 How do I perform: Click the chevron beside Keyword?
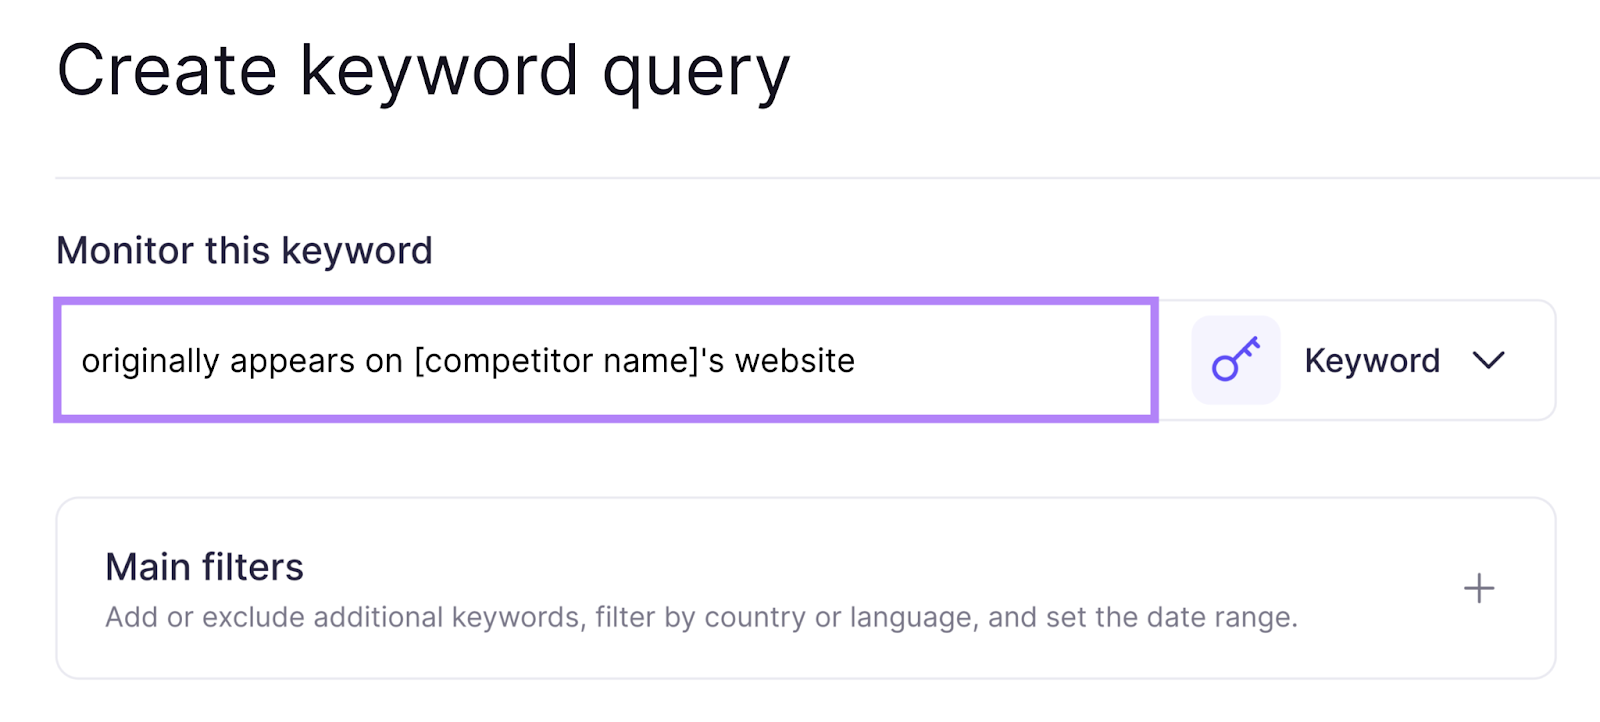click(x=1489, y=362)
